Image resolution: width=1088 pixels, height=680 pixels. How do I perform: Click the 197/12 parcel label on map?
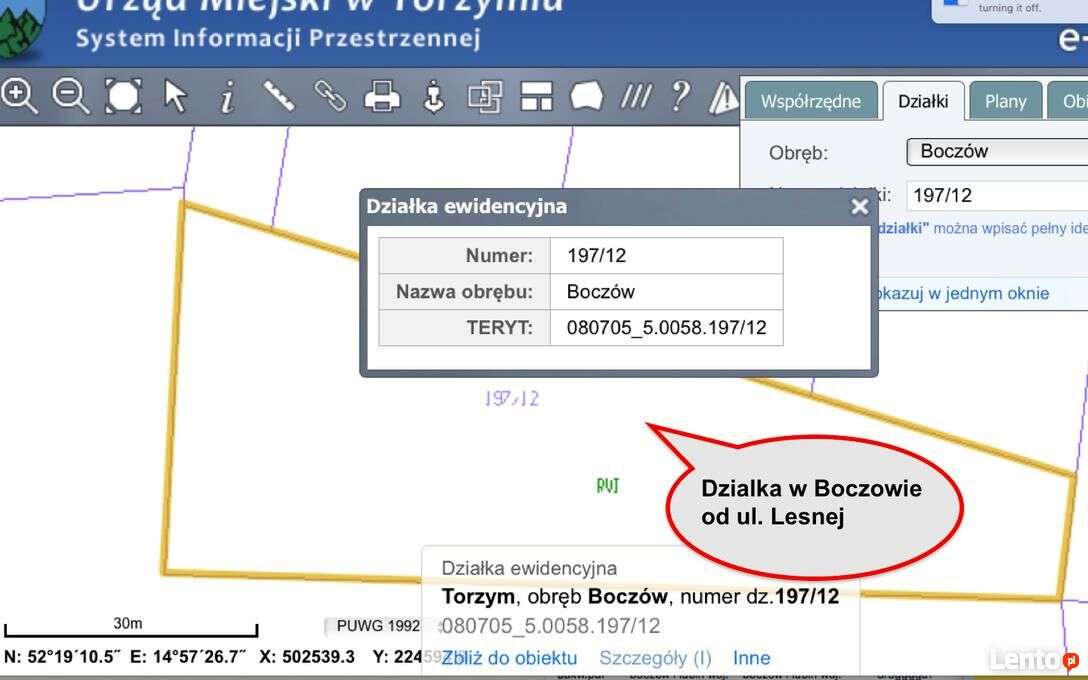coord(511,398)
